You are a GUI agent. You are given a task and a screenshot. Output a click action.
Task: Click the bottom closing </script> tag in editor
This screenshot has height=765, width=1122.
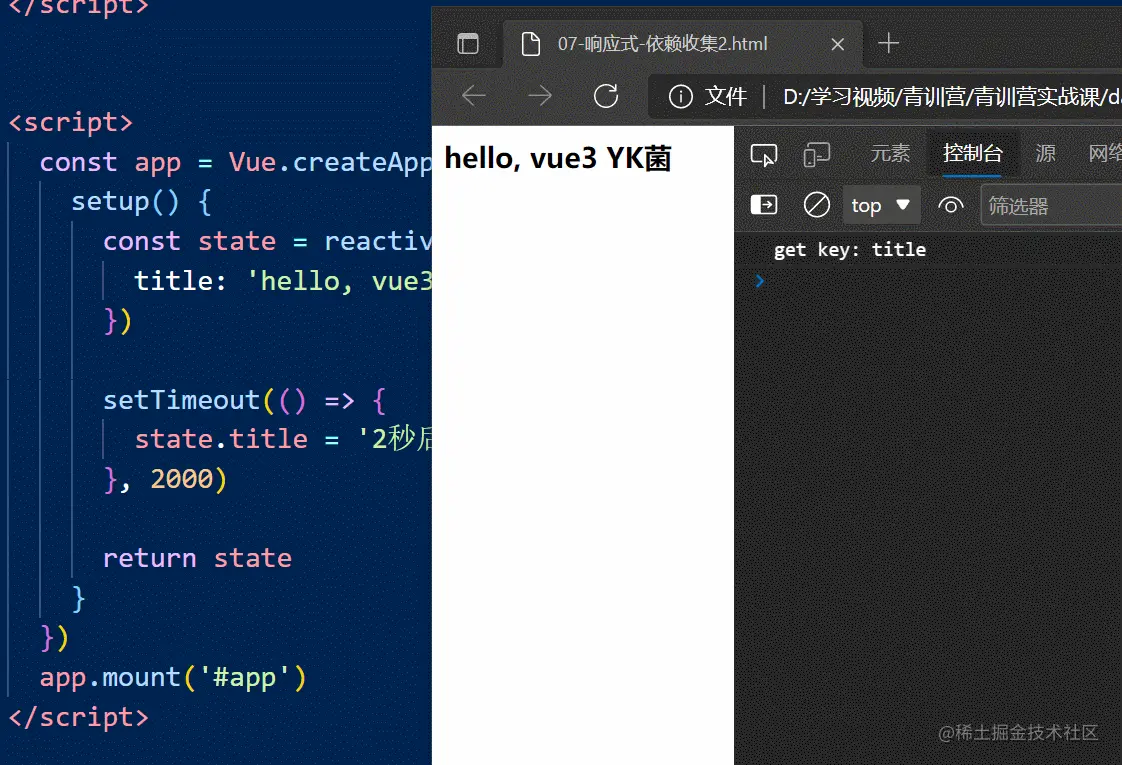point(79,717)
